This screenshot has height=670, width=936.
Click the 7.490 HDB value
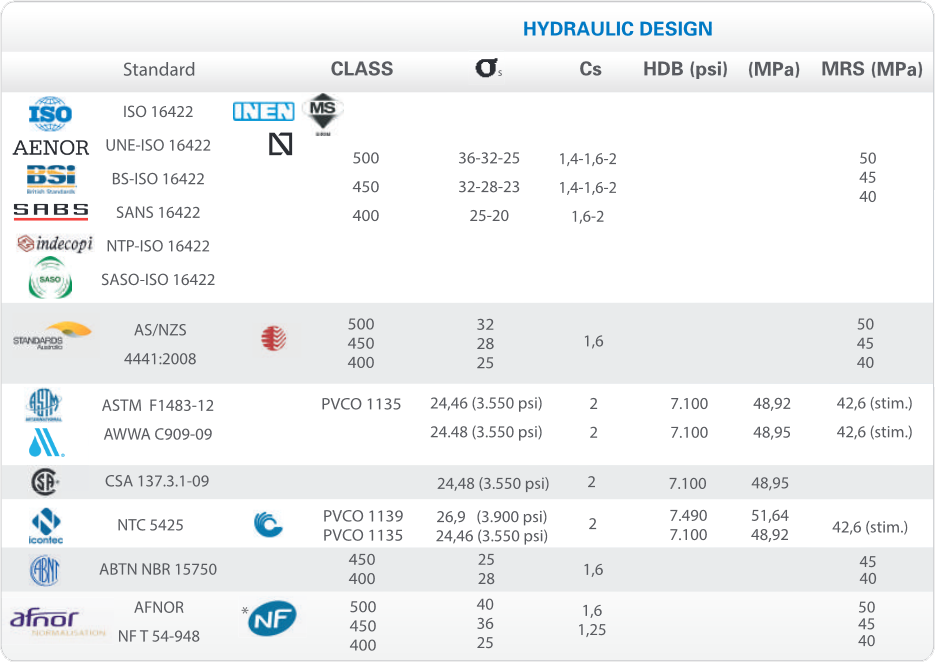(x=688, y=515)
